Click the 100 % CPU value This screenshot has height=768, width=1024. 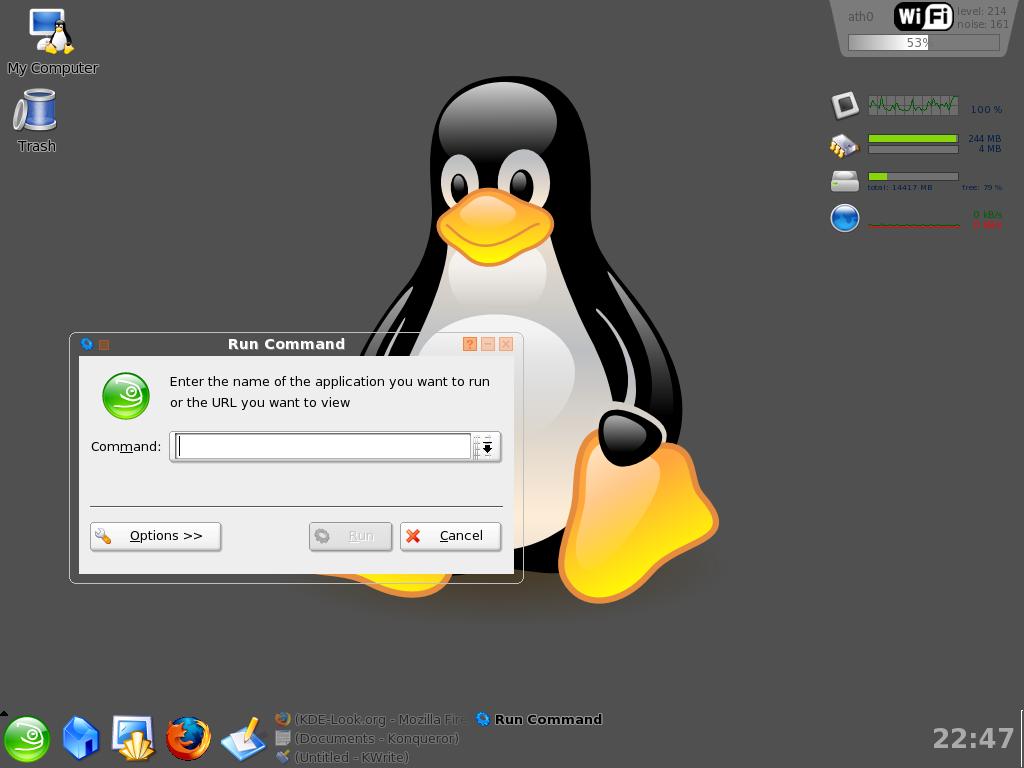[986, 110]
